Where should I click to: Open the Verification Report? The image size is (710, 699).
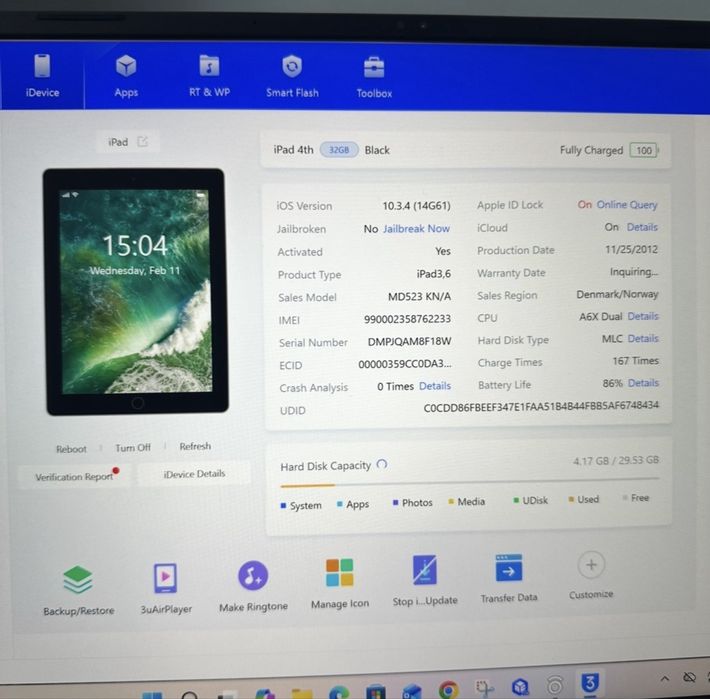pos(74,477)
